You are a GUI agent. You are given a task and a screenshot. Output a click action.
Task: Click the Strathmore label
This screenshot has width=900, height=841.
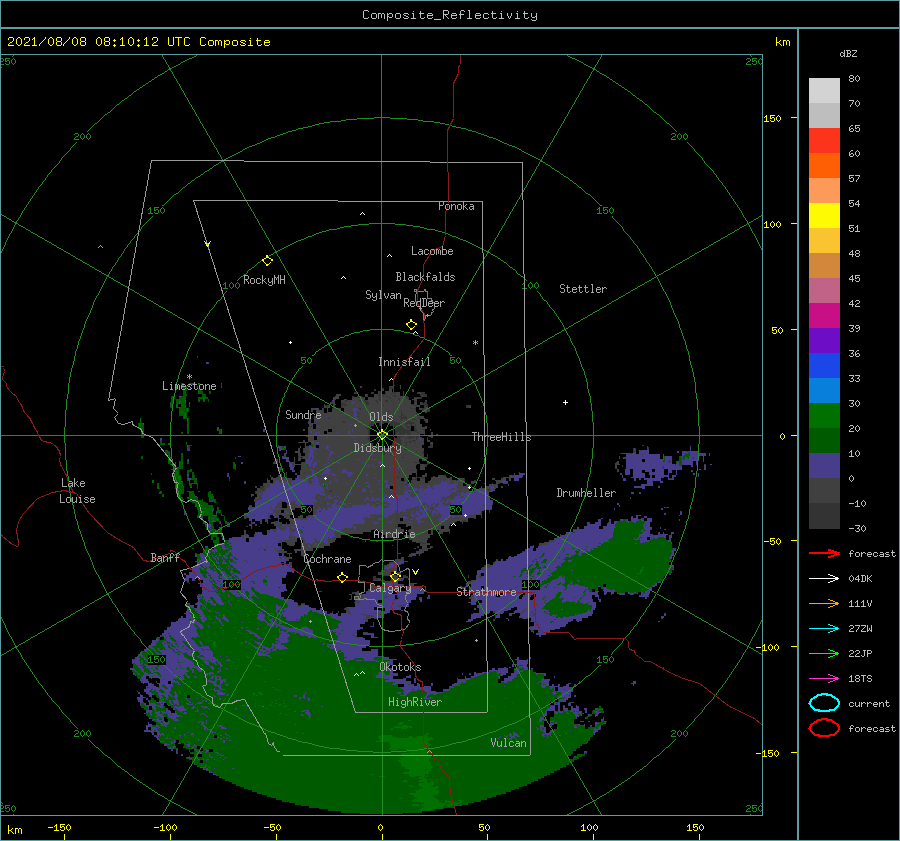point(486,591)
